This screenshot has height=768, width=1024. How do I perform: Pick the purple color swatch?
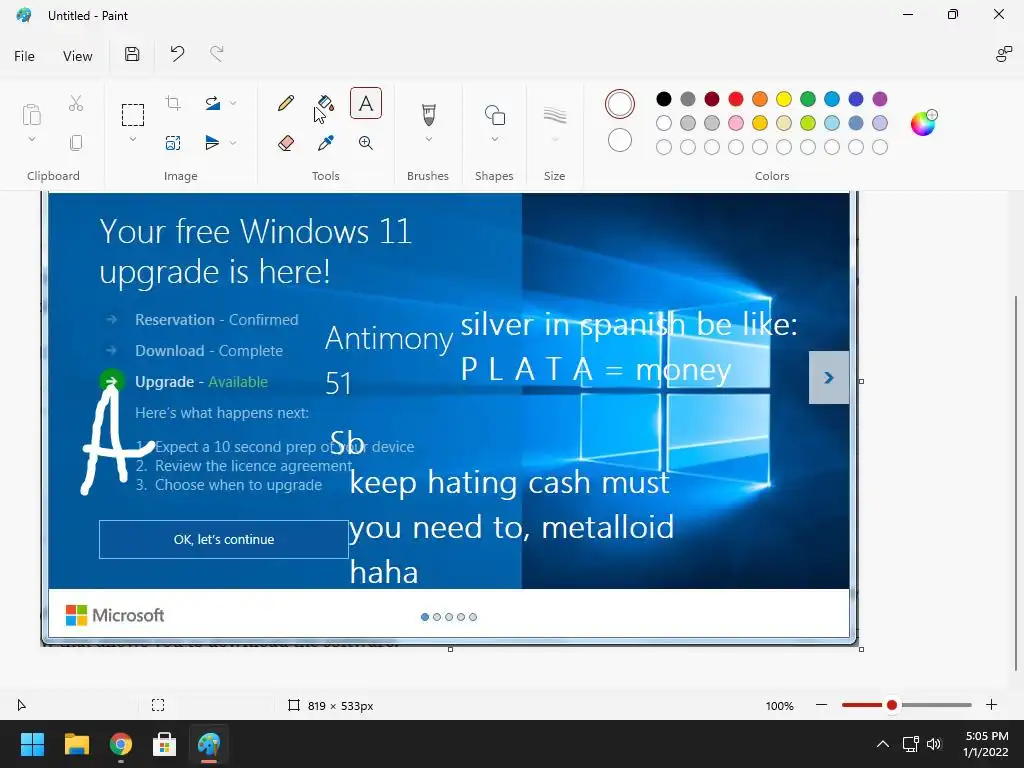[880, 99]
